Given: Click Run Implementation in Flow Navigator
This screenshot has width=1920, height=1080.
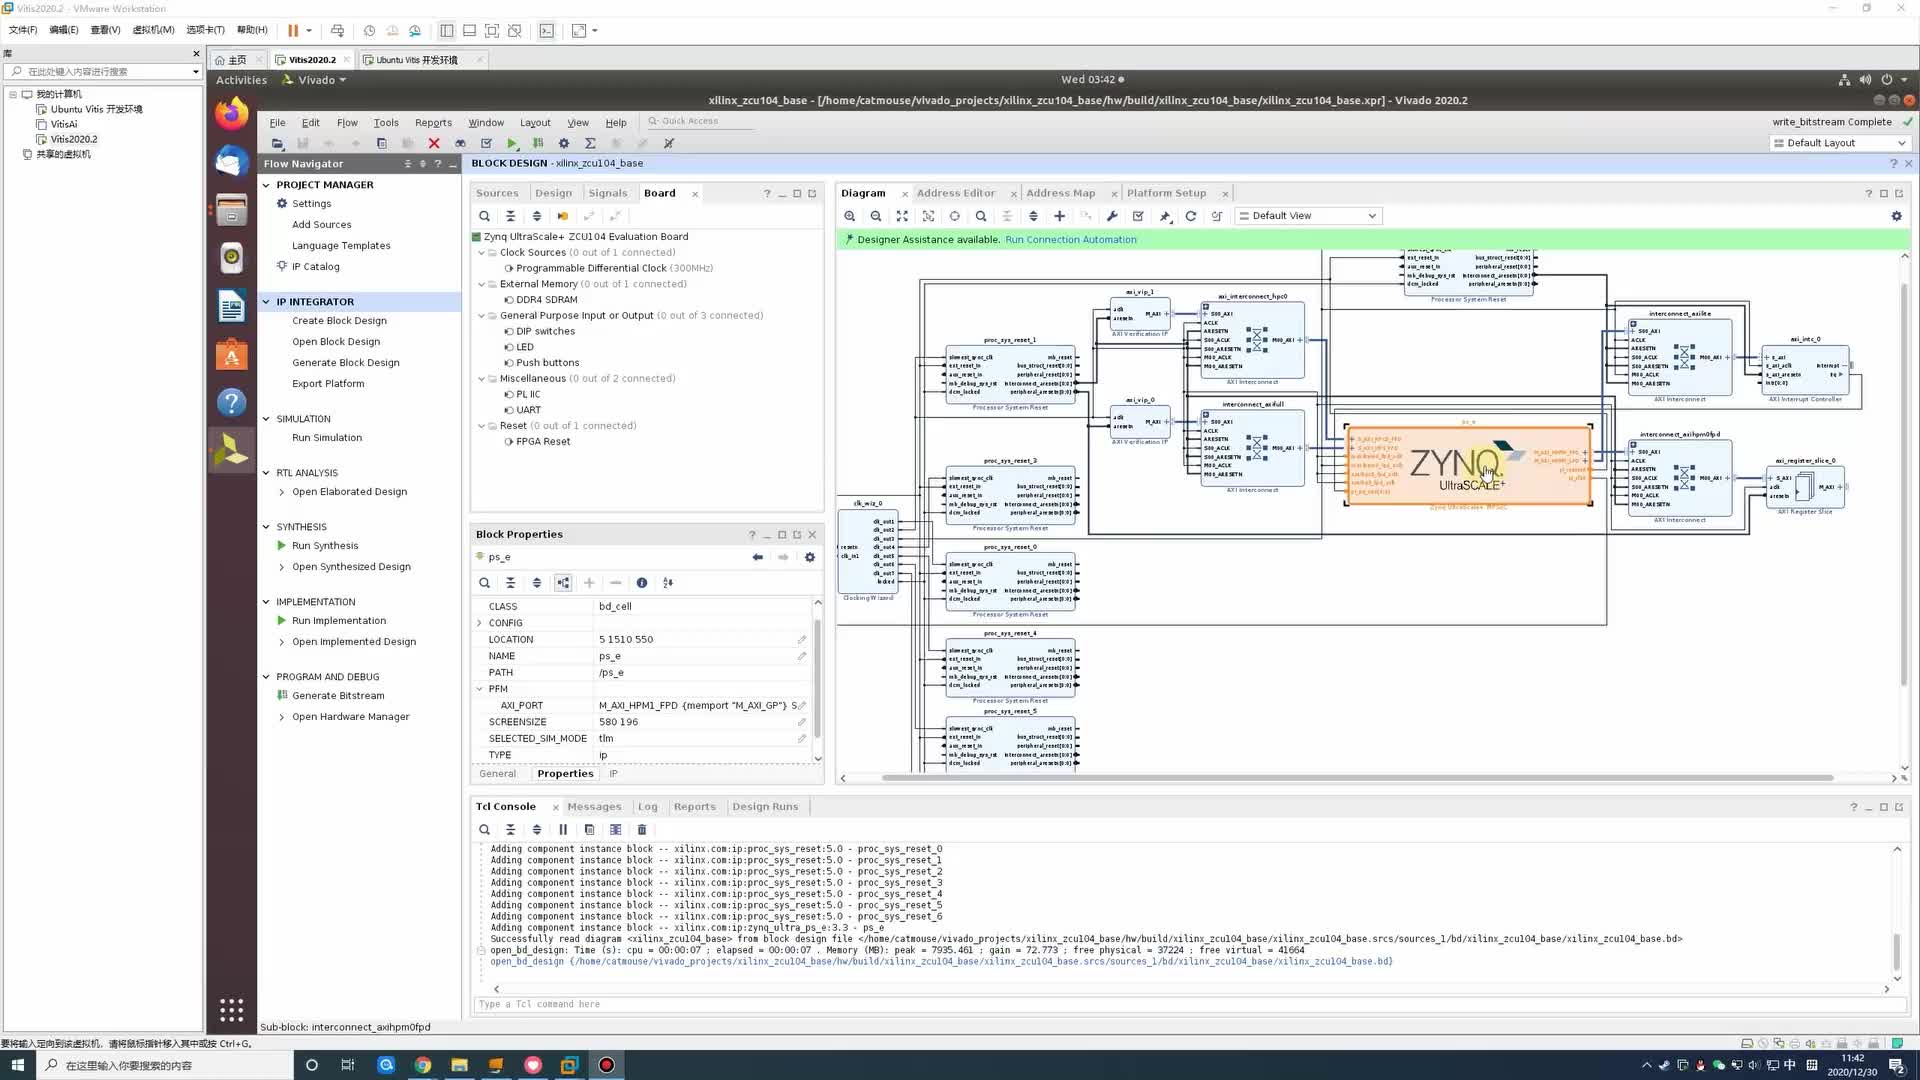Looking at the screenshot, I should [338, 621].
